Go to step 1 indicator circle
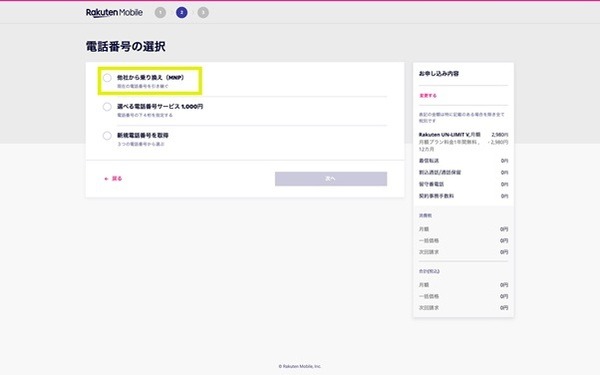600x375 pixels. [160, 13]
